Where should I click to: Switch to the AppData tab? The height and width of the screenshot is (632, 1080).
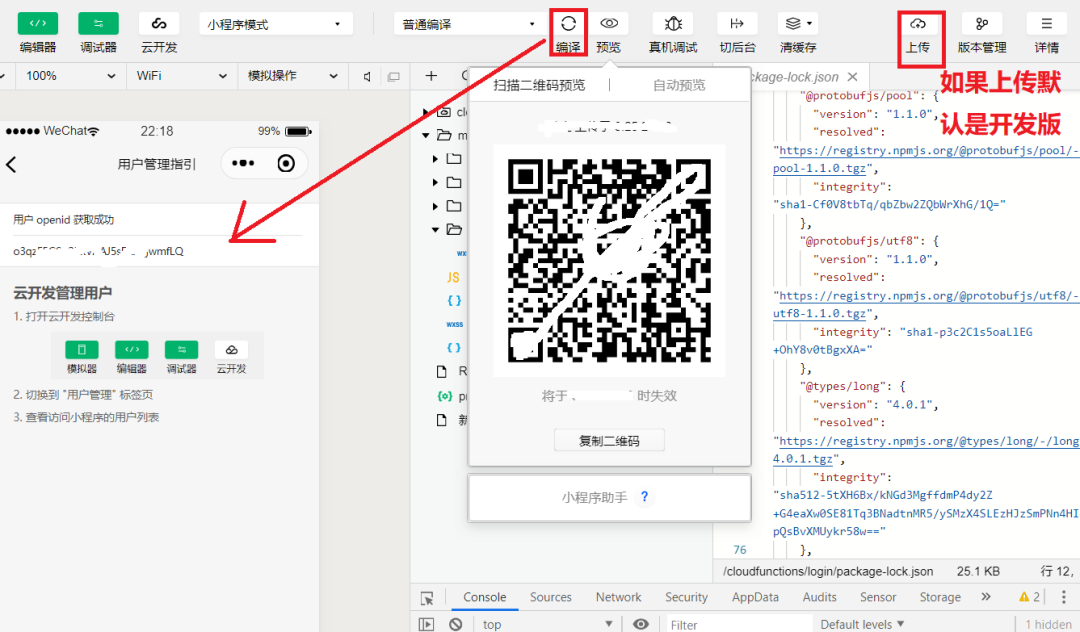click(x=755, y=598)
